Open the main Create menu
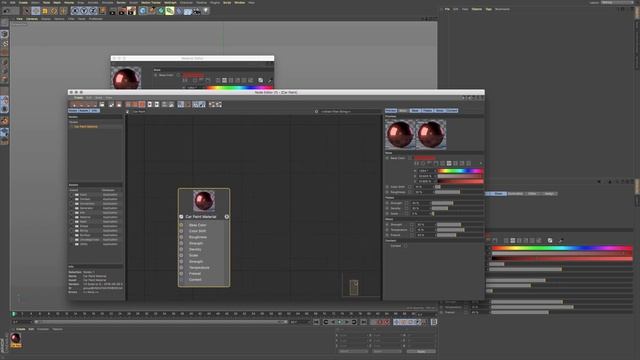This screenshot has height=360, width=640. pos(23,2)
